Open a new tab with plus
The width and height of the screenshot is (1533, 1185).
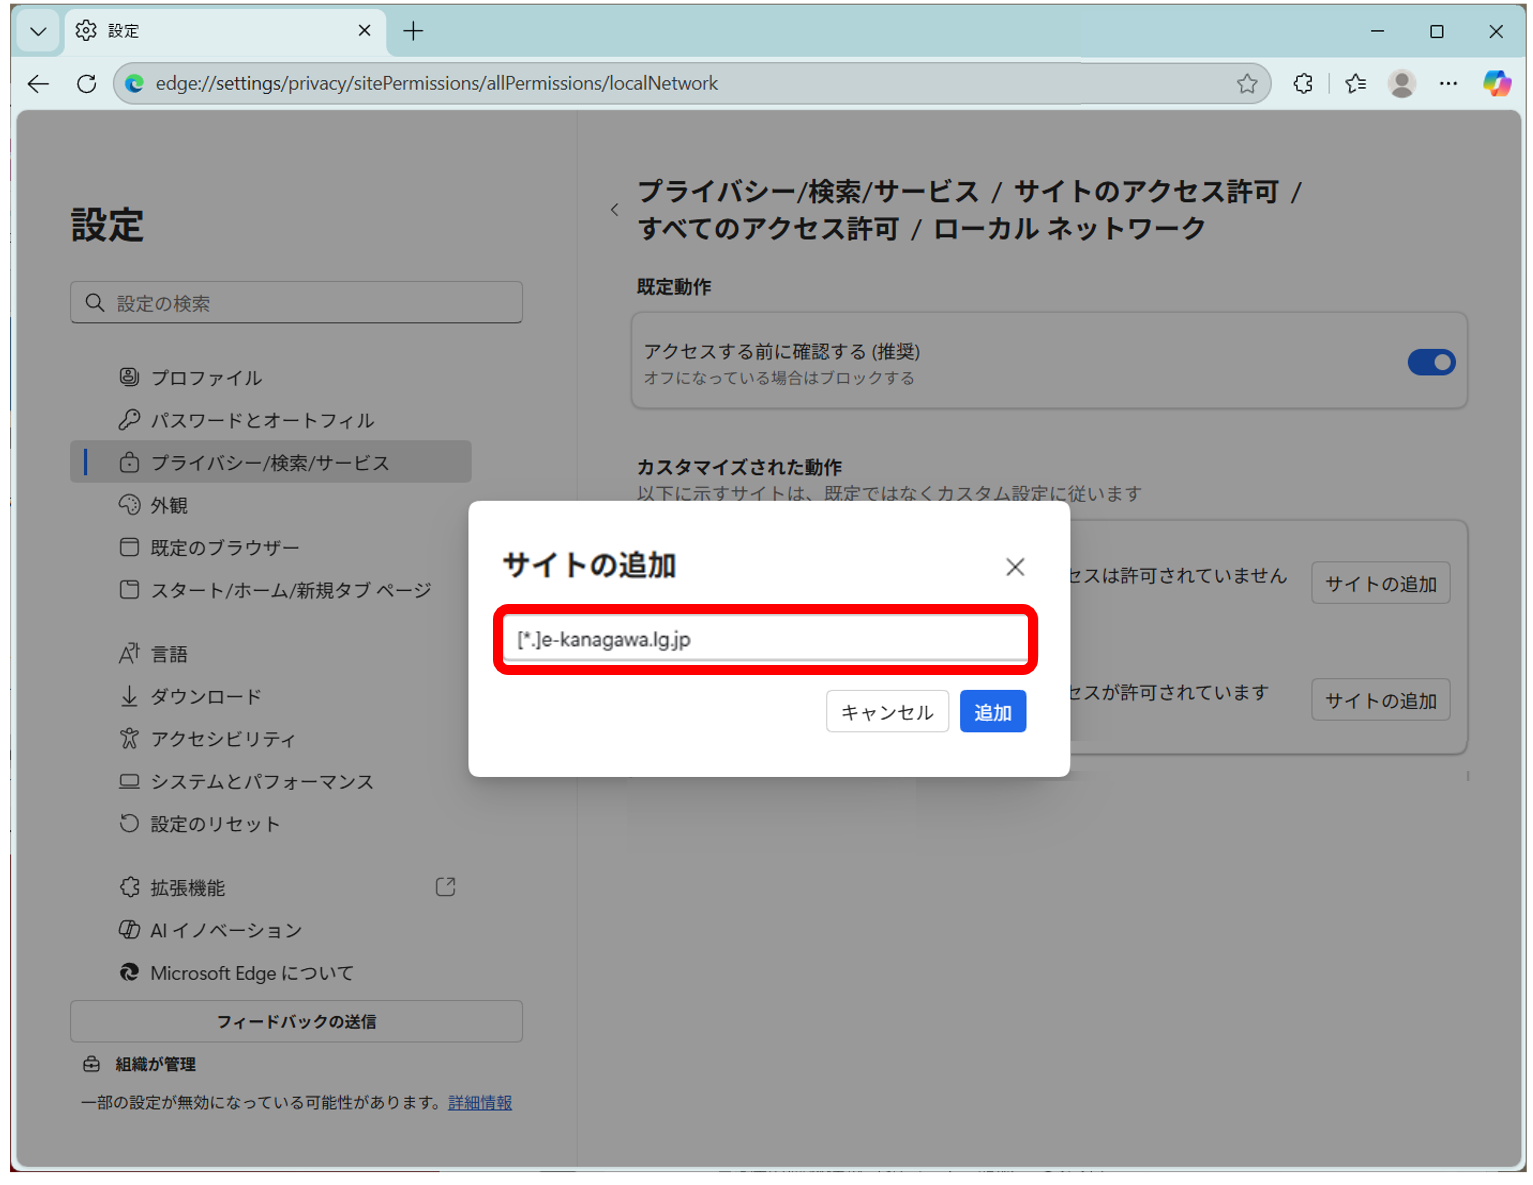pos(413,31)
